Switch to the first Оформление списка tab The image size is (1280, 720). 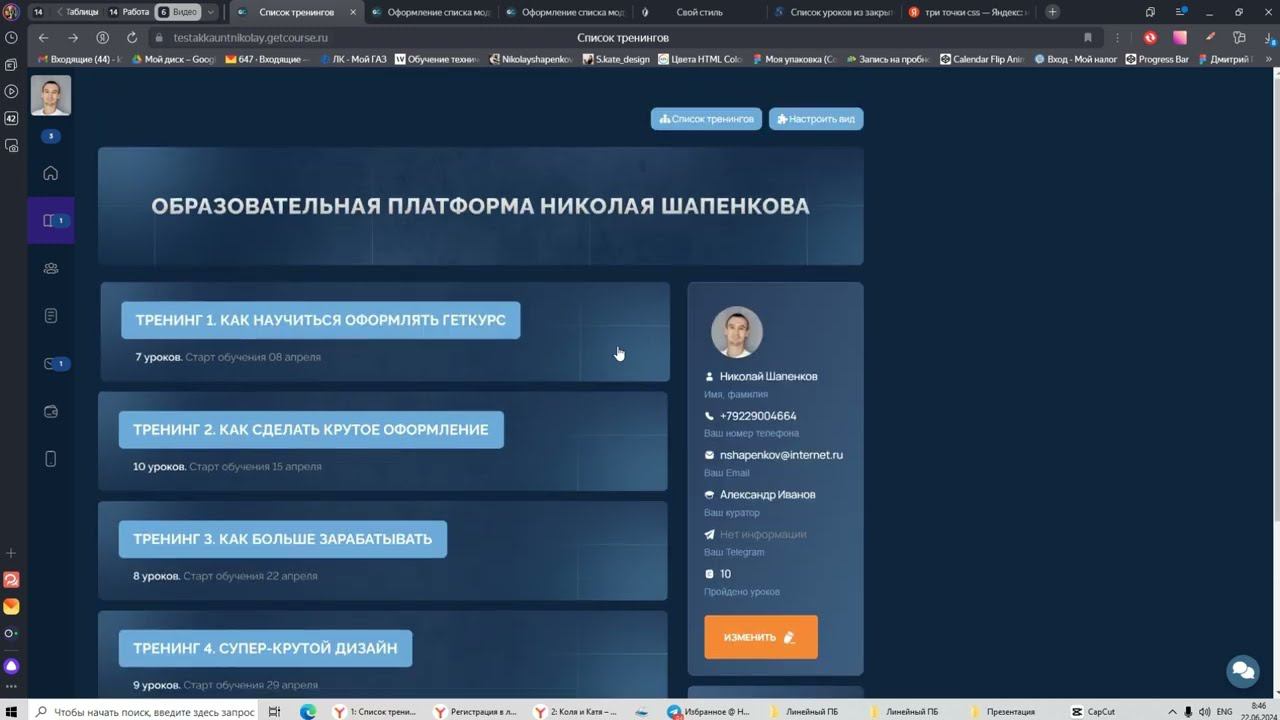428,12
